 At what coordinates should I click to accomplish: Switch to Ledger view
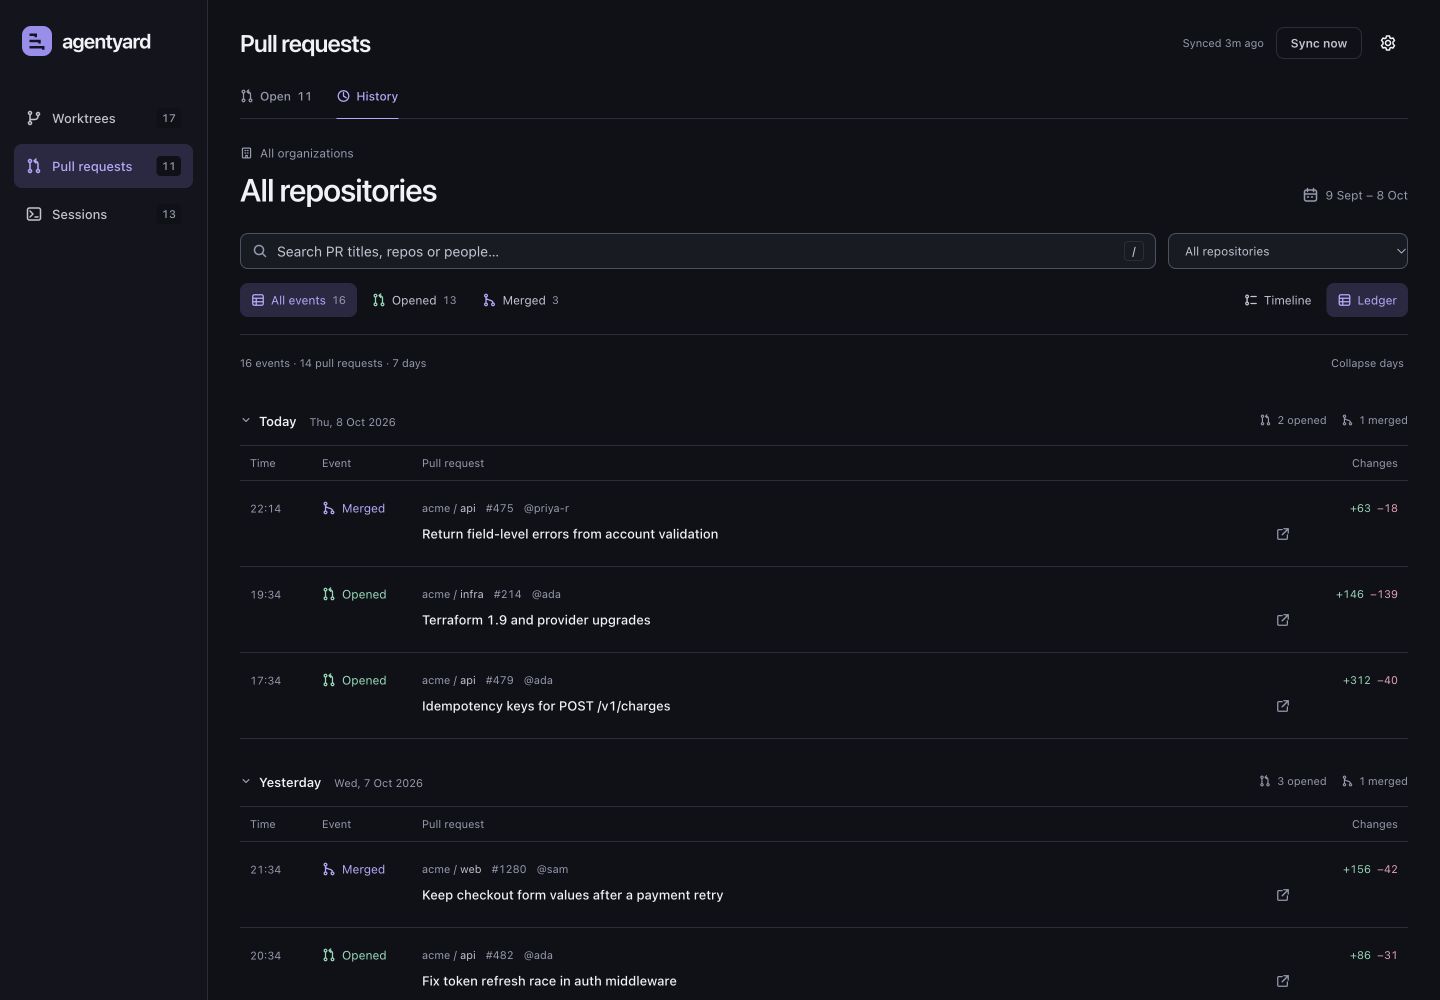point(1367,300)
